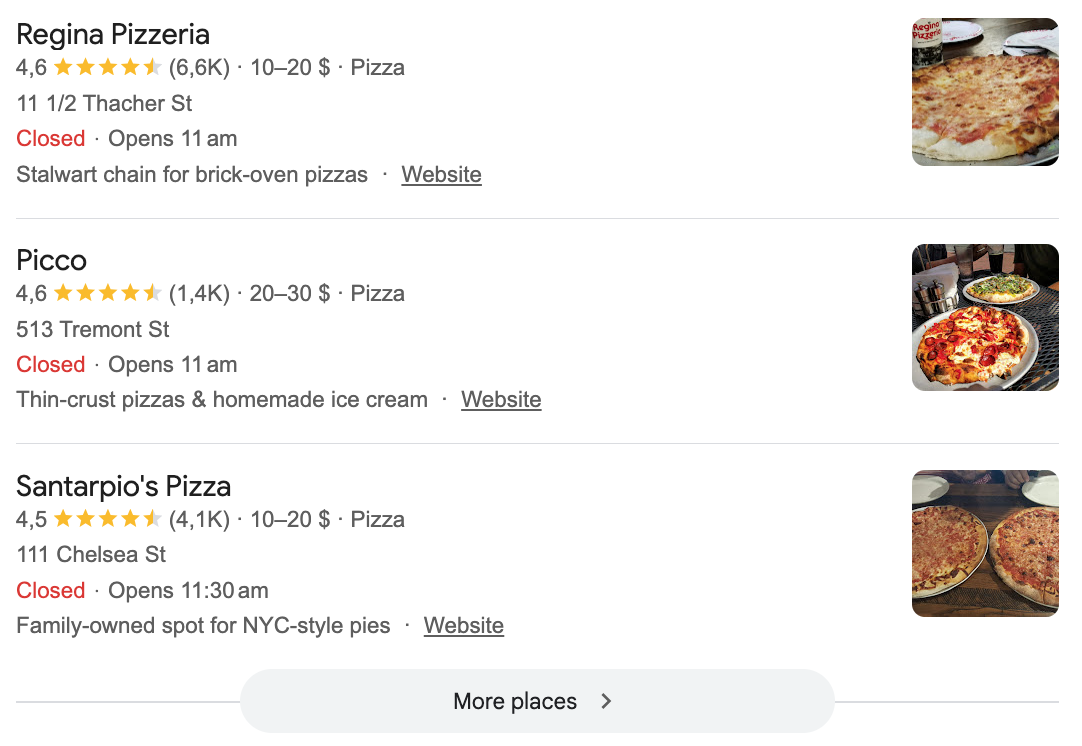View the Picco pizza photo thumbnail
The height and width of the screenshot is (746, 1082).
[985, 317]
